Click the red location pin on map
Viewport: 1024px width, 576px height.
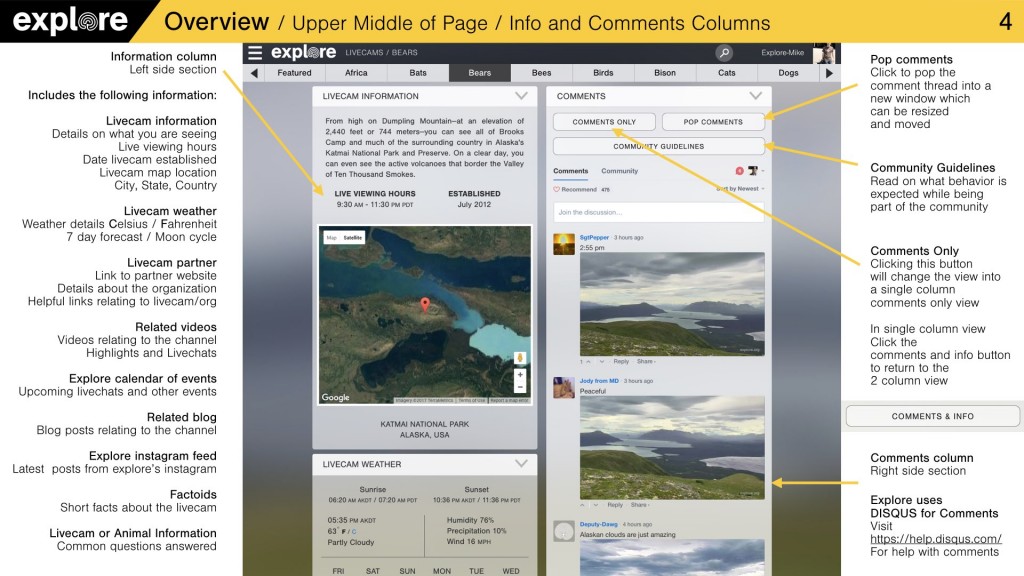click(424, 305)
